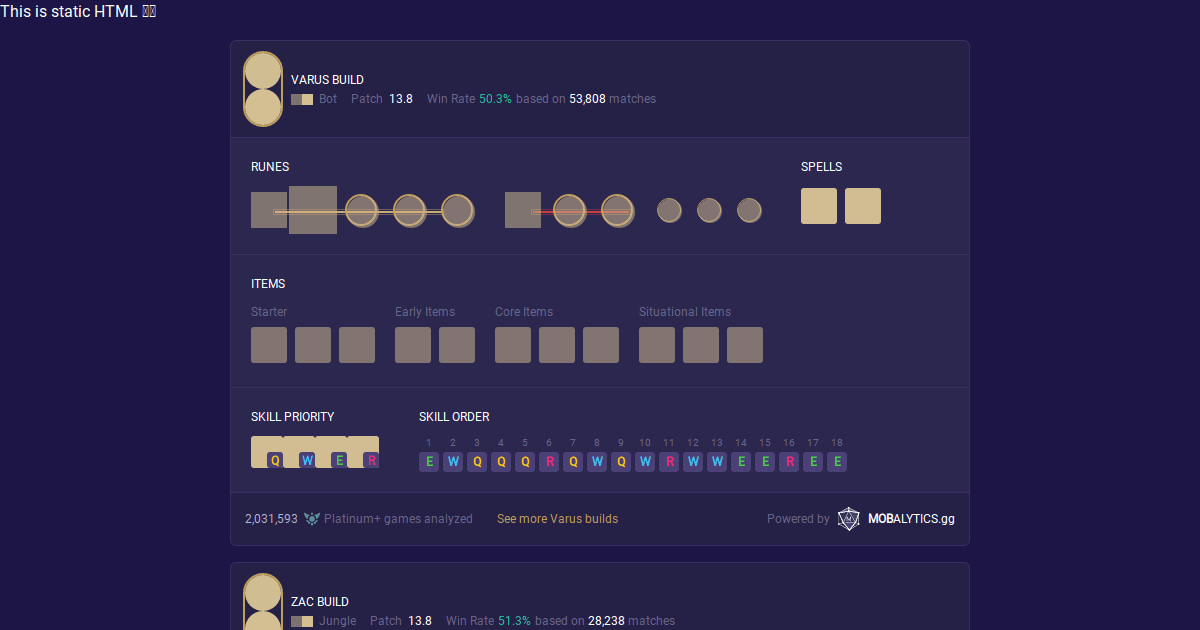Click the W ability in Skill Priority
Viewport: 1200px width, 630px height.
tap(299, 452)
